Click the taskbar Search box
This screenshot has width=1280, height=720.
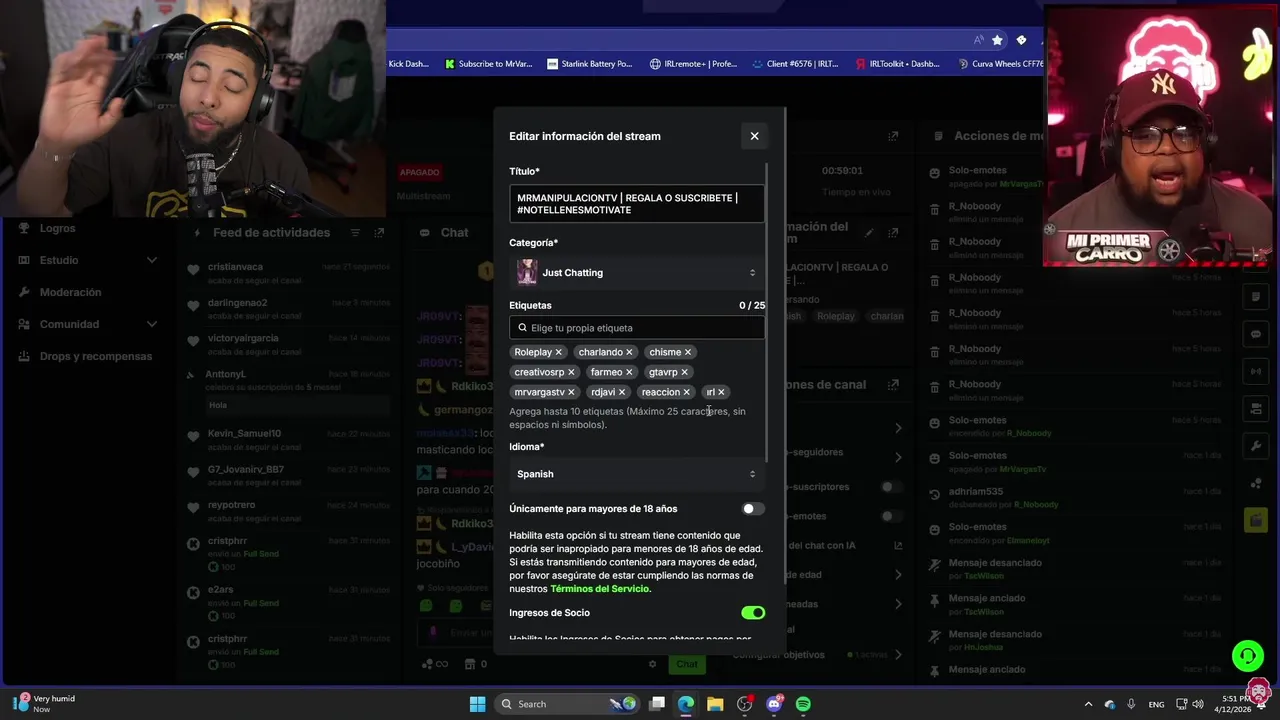click(565, 704)
